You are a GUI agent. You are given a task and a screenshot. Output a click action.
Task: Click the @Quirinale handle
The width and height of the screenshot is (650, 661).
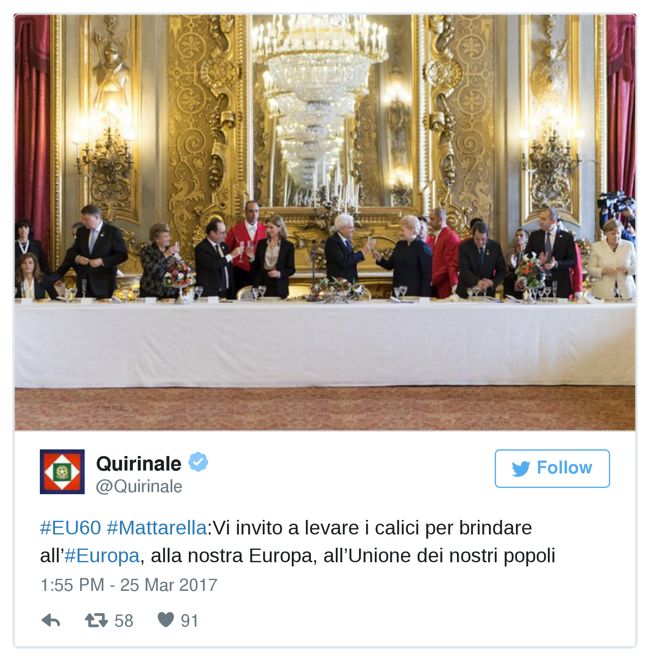(x=139, y=486)
